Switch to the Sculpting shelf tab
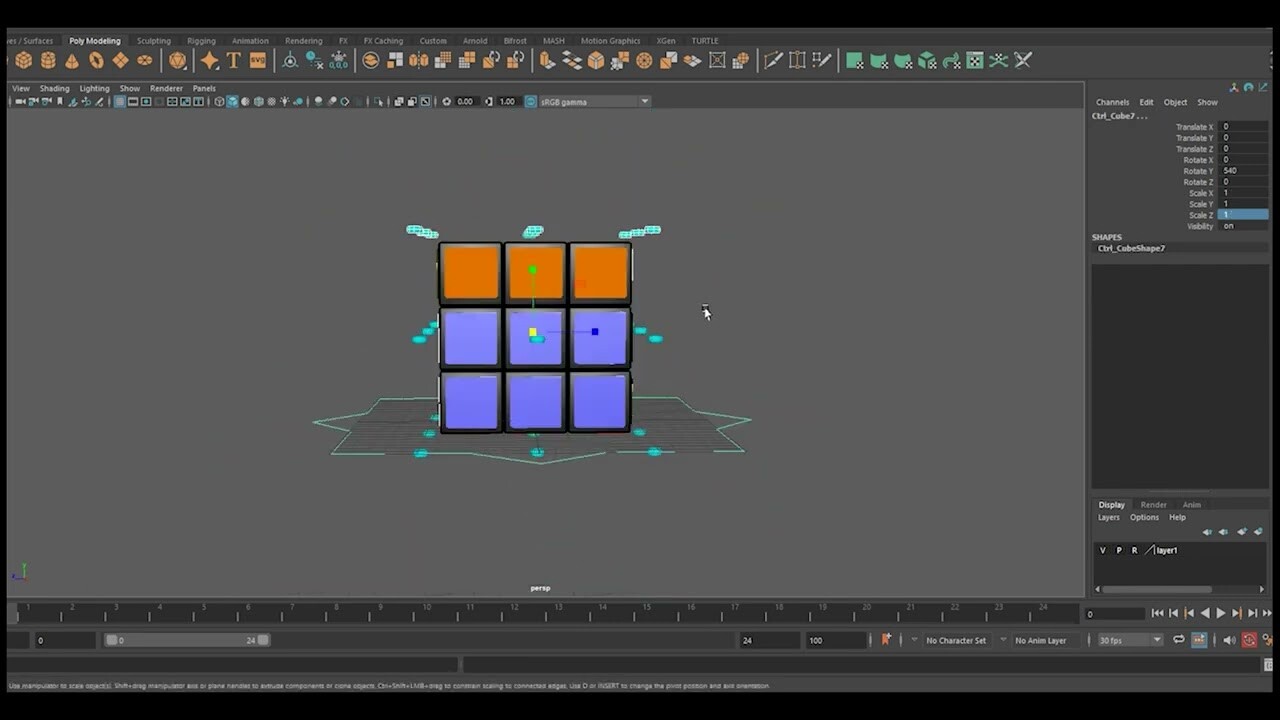 point(154,40)
